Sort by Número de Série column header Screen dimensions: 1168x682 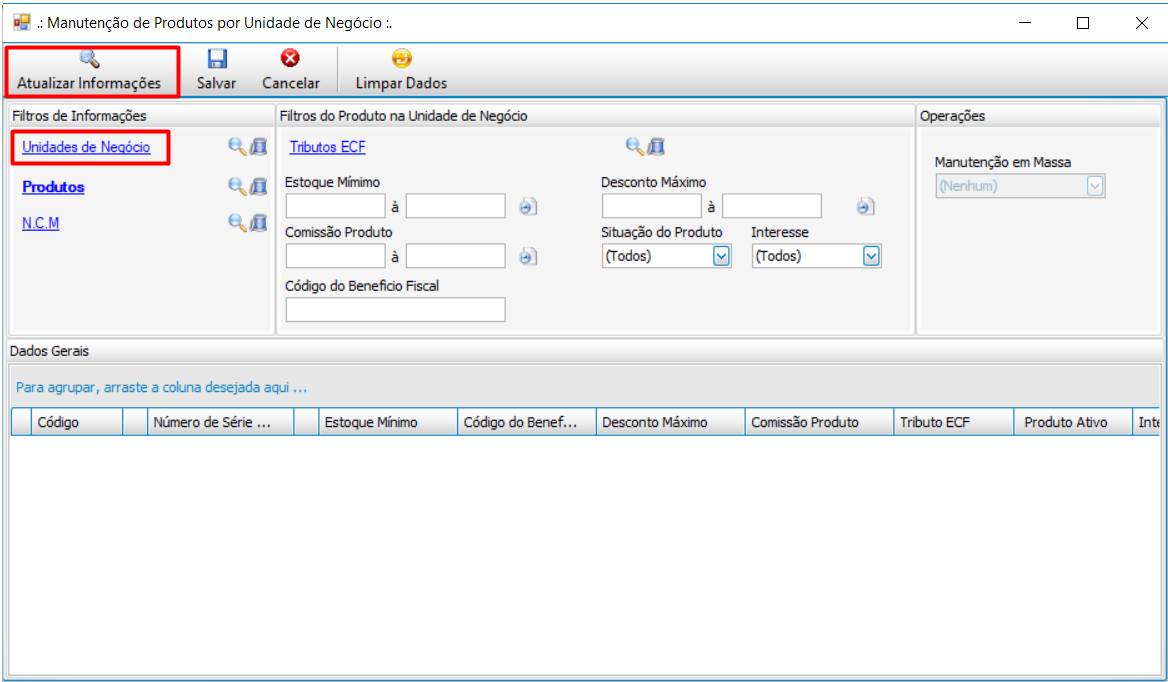coord(220,422)
